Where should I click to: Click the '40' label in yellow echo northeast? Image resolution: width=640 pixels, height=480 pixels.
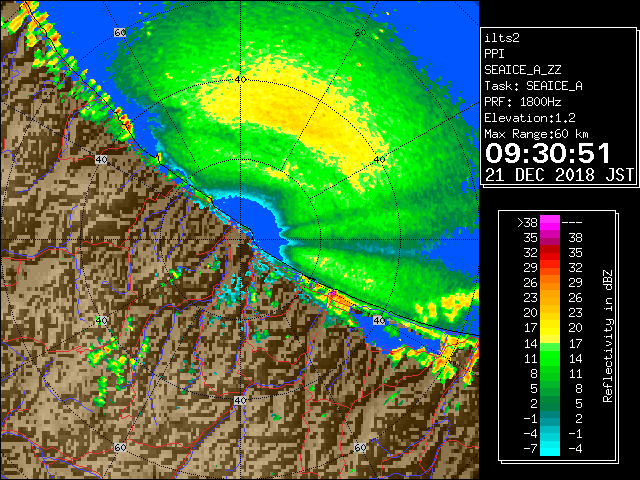[x=380, y=159]
